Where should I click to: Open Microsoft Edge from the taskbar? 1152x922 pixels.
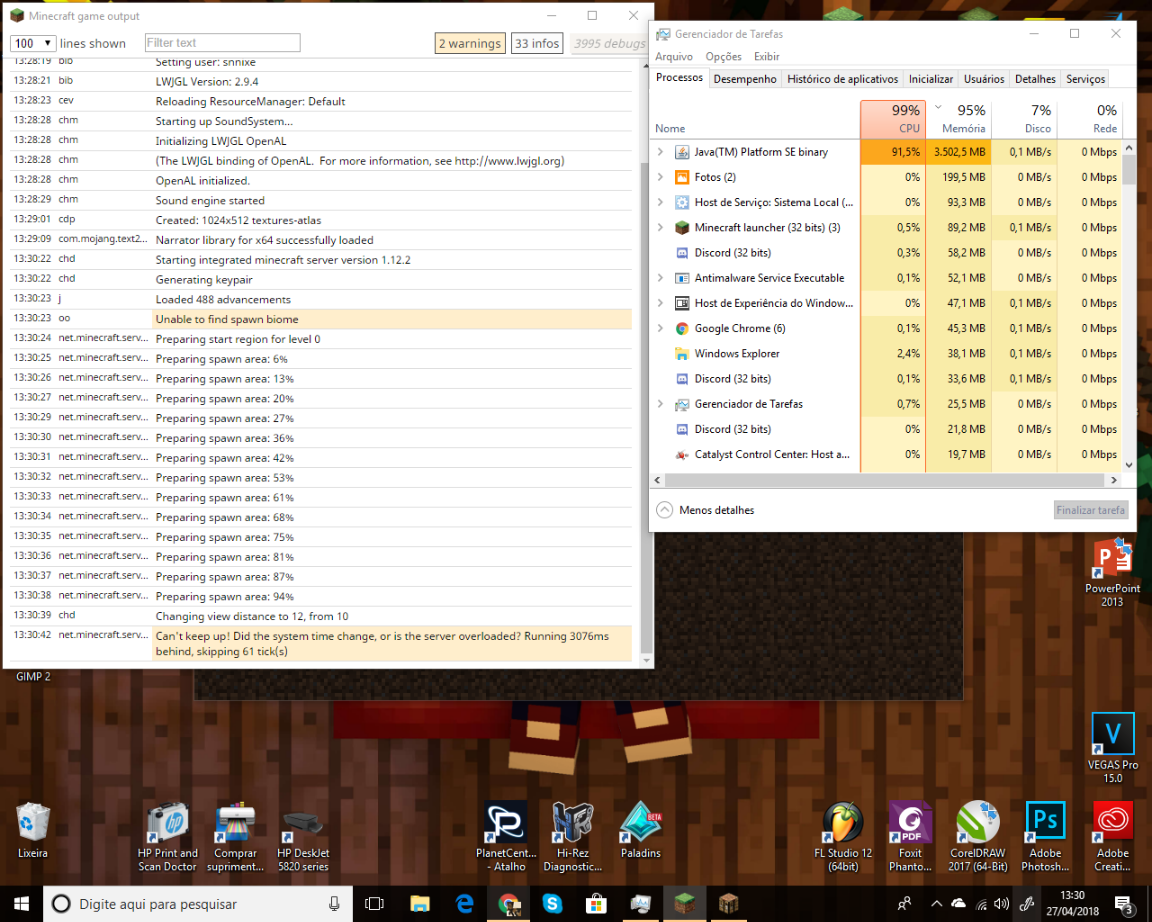click(464, 904)
